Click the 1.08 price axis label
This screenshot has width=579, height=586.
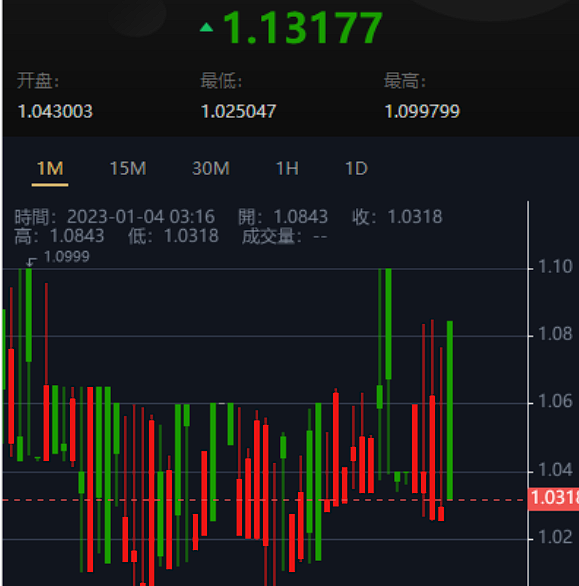tap(555, 334)
